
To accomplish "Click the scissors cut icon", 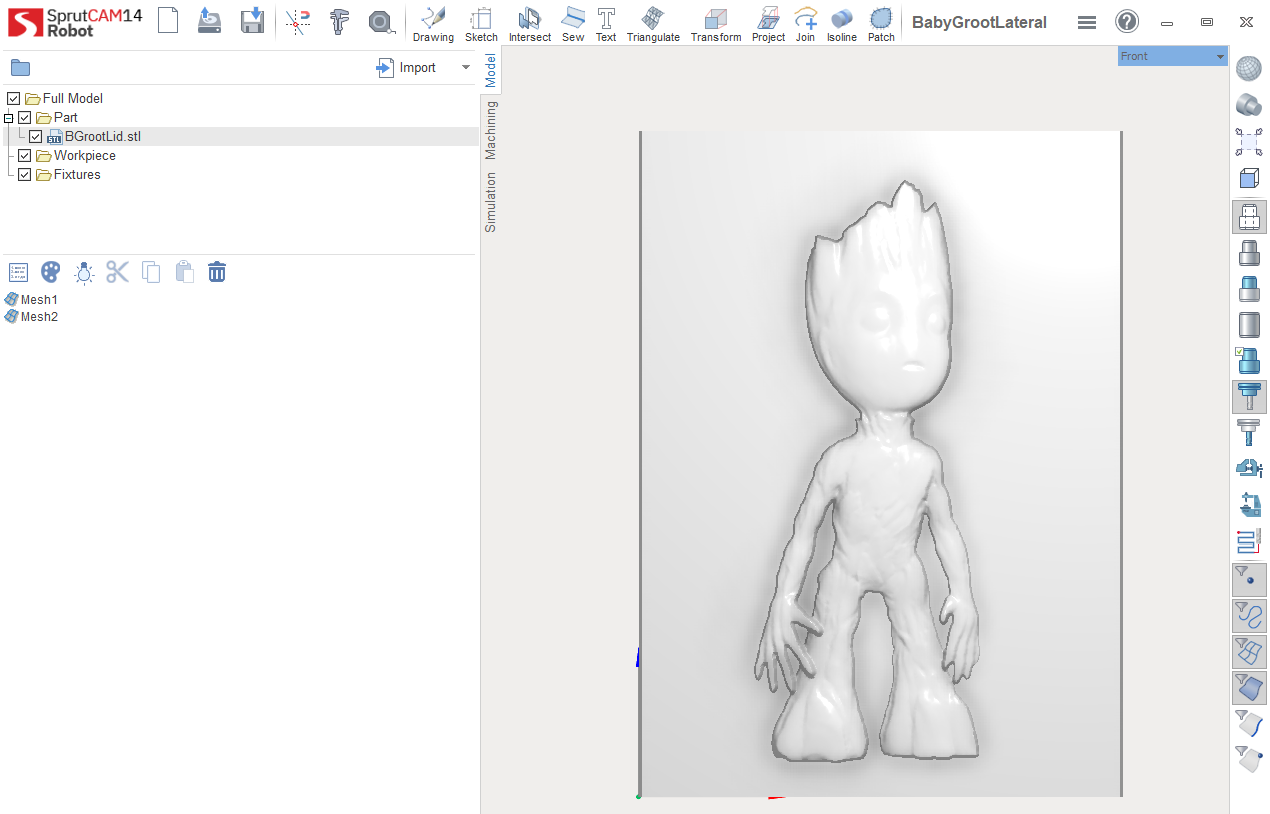I will 118,272.
